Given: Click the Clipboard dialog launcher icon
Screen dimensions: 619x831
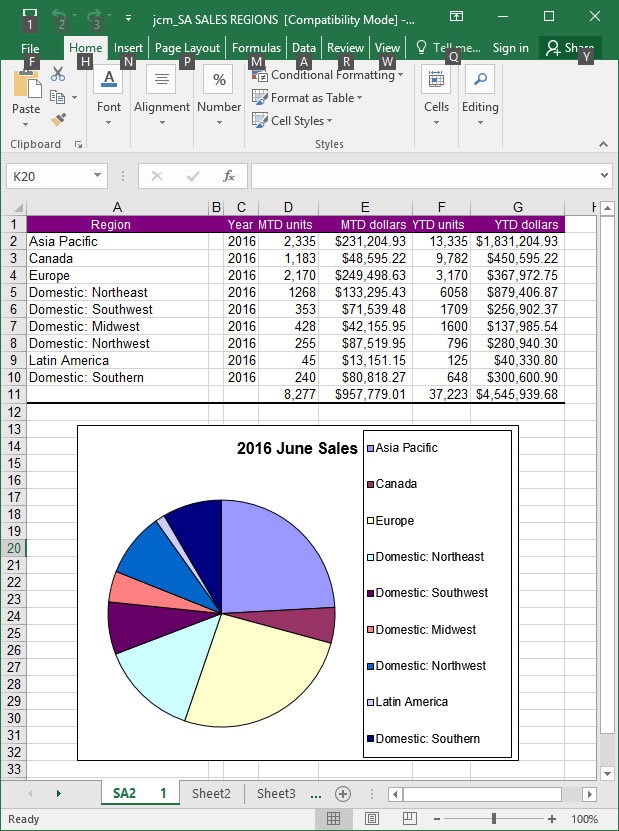Looking at the screenshot, I should point(78,144).
